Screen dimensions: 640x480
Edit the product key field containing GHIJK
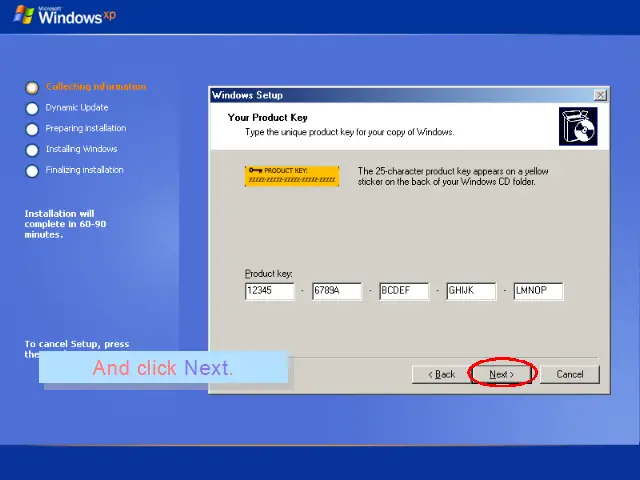click(x=471, y=291)
